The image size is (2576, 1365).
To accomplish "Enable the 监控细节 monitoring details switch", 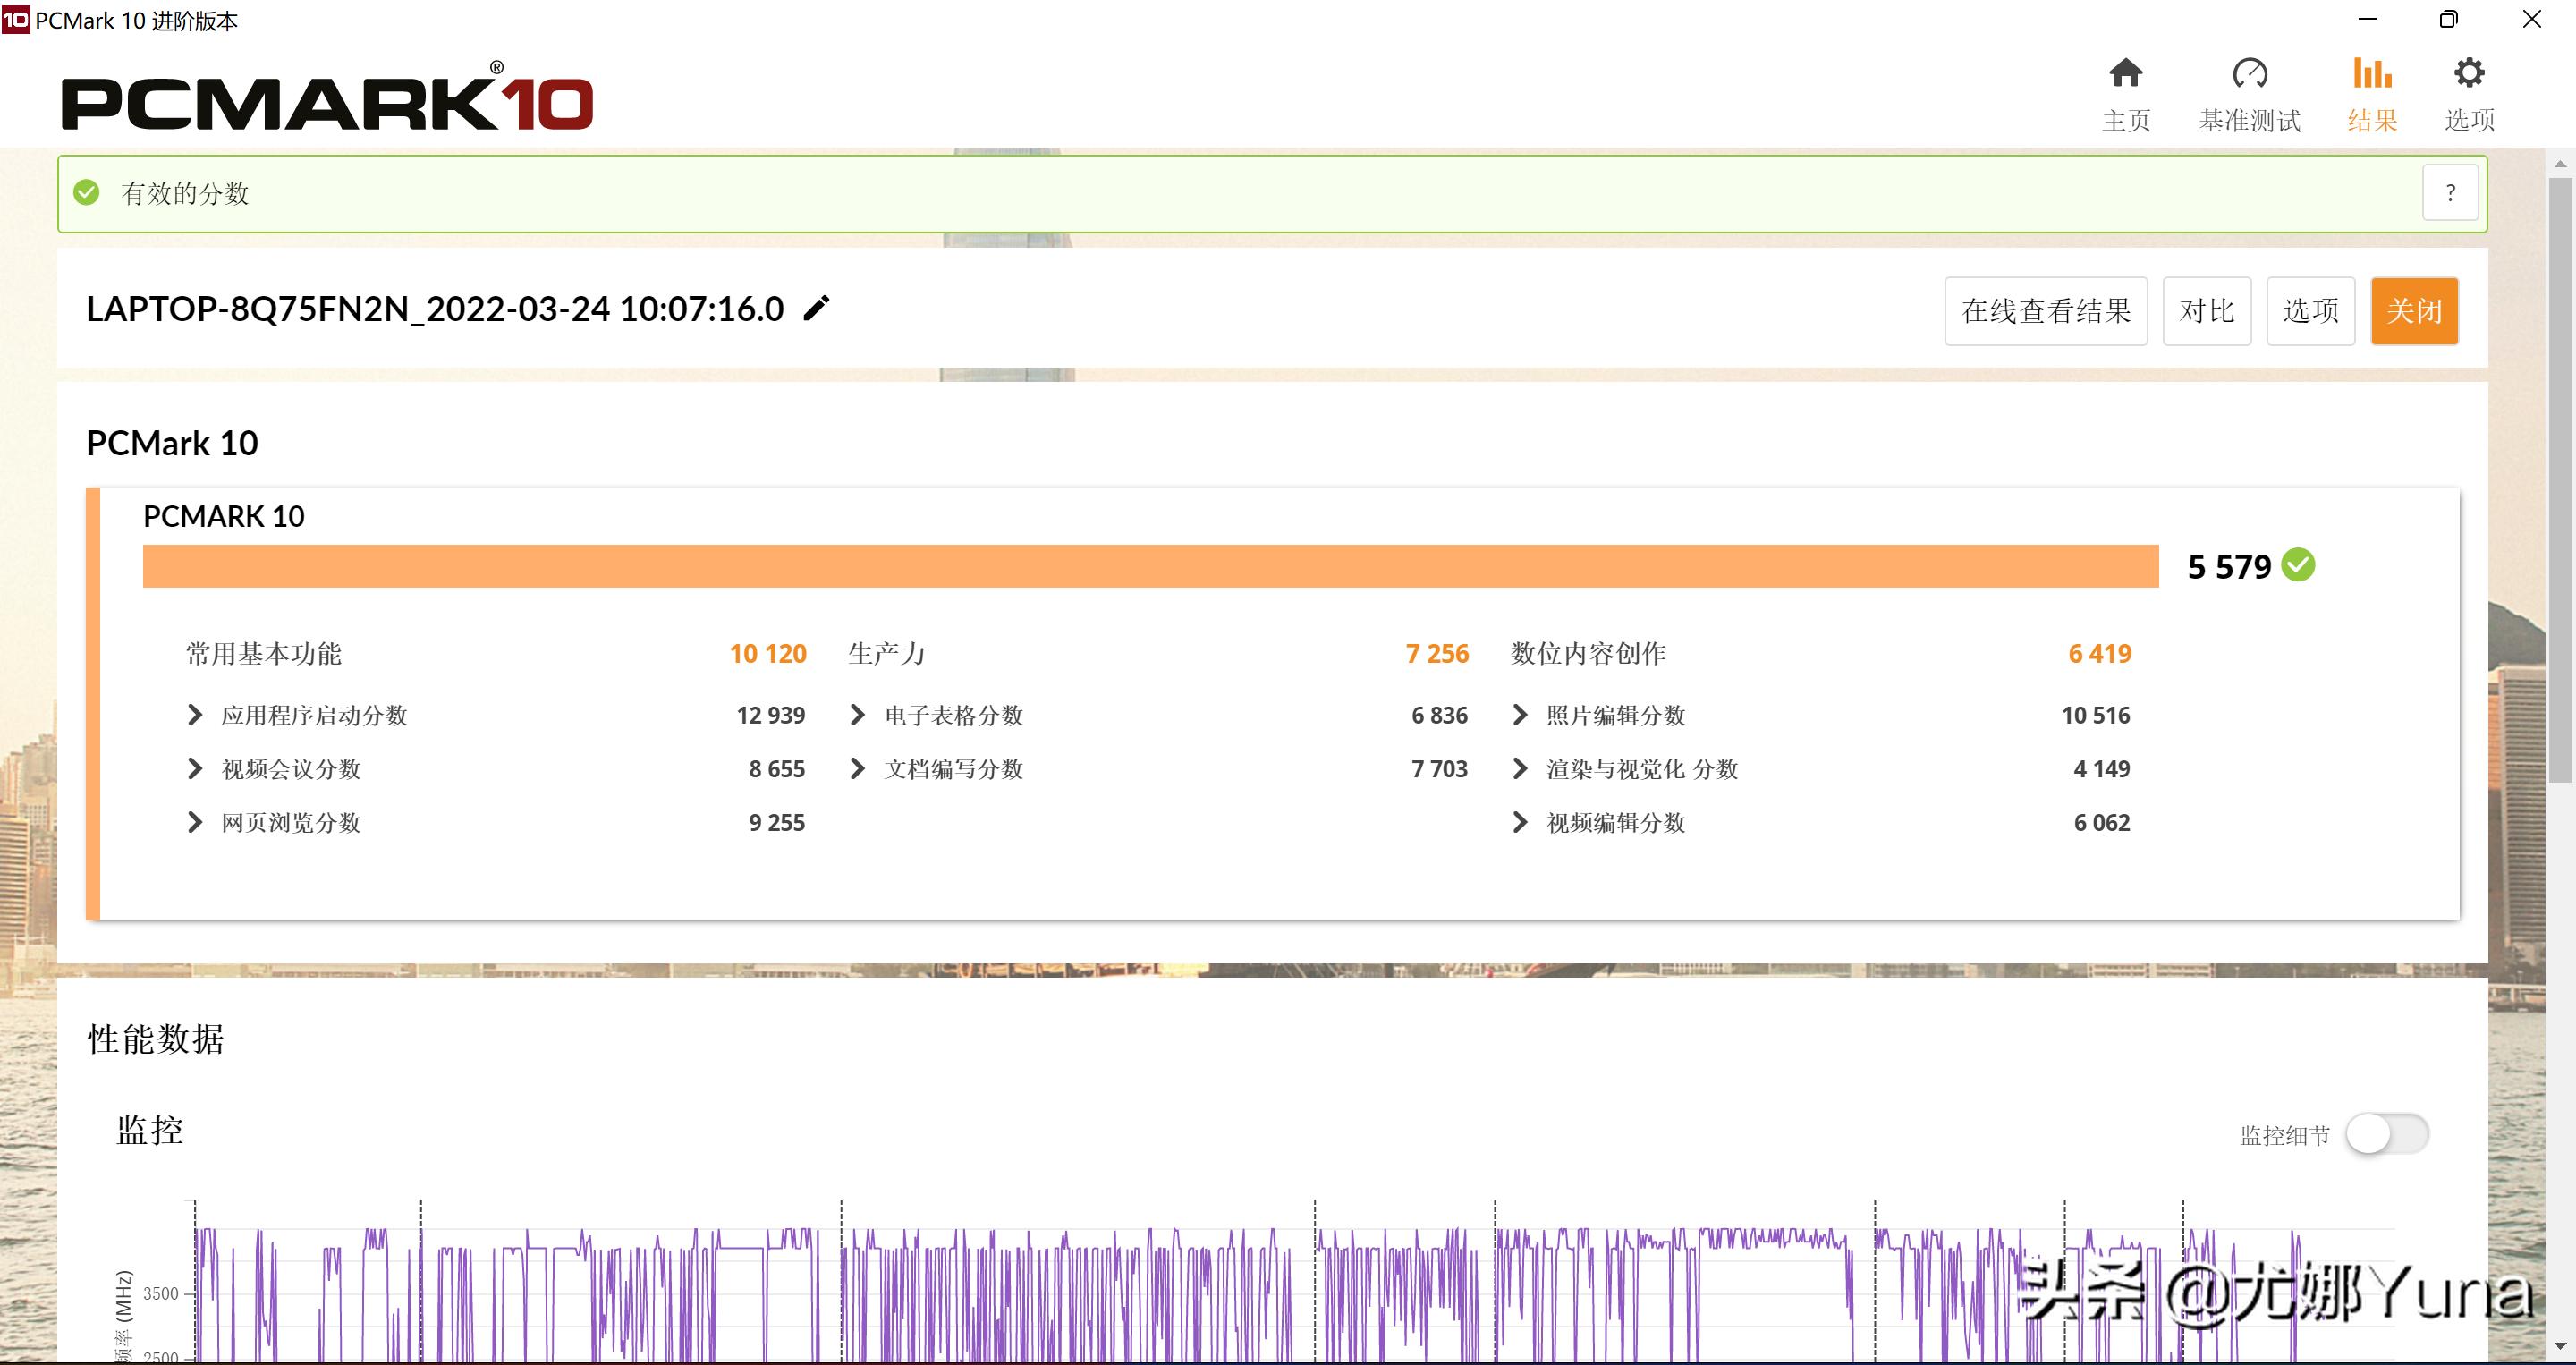I will pos(2386,1134).
